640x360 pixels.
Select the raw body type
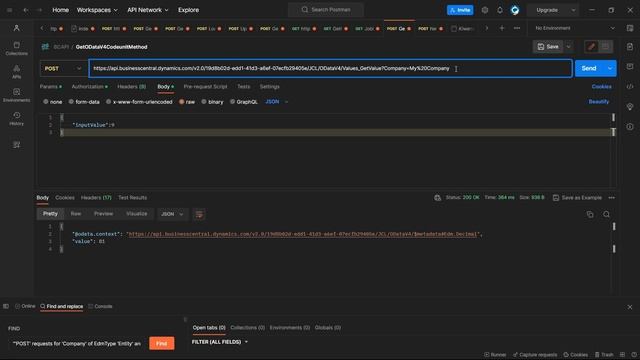click(187, 102)
